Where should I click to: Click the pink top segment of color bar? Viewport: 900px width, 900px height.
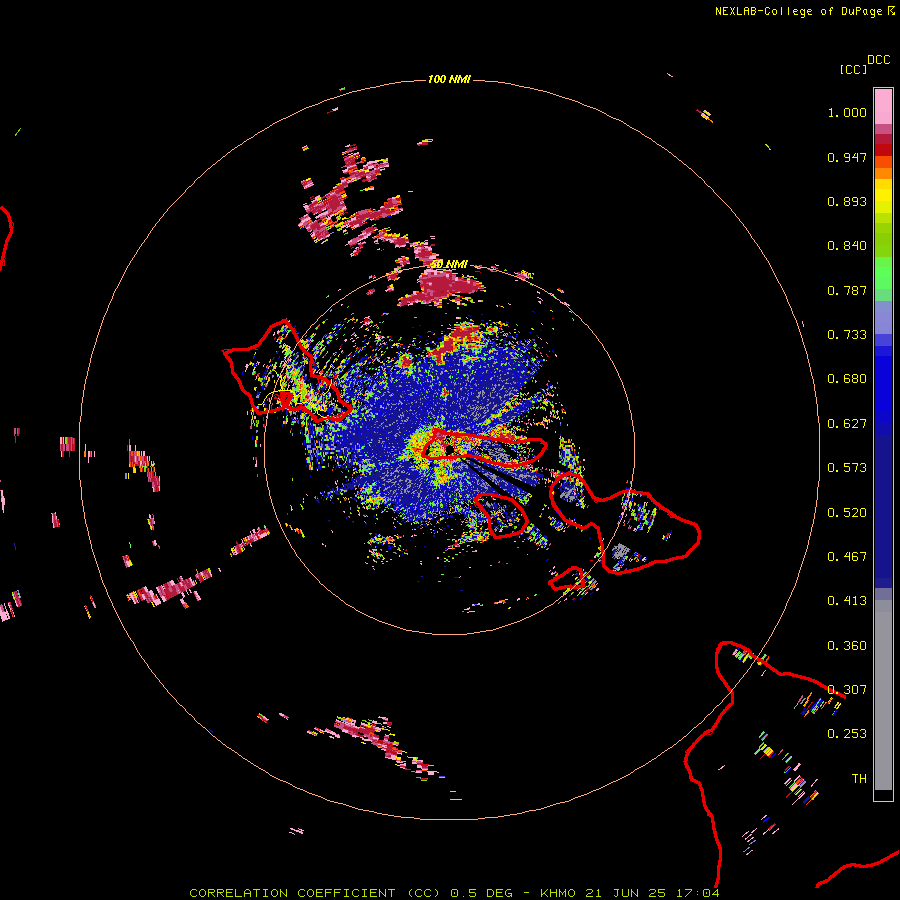click(883, 107)
